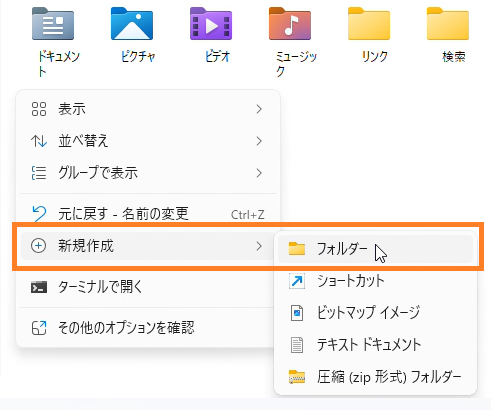The image size is (491, 410).
Task: Click 元に戻す - 名前の変更 entry
Action: (147, 214)
